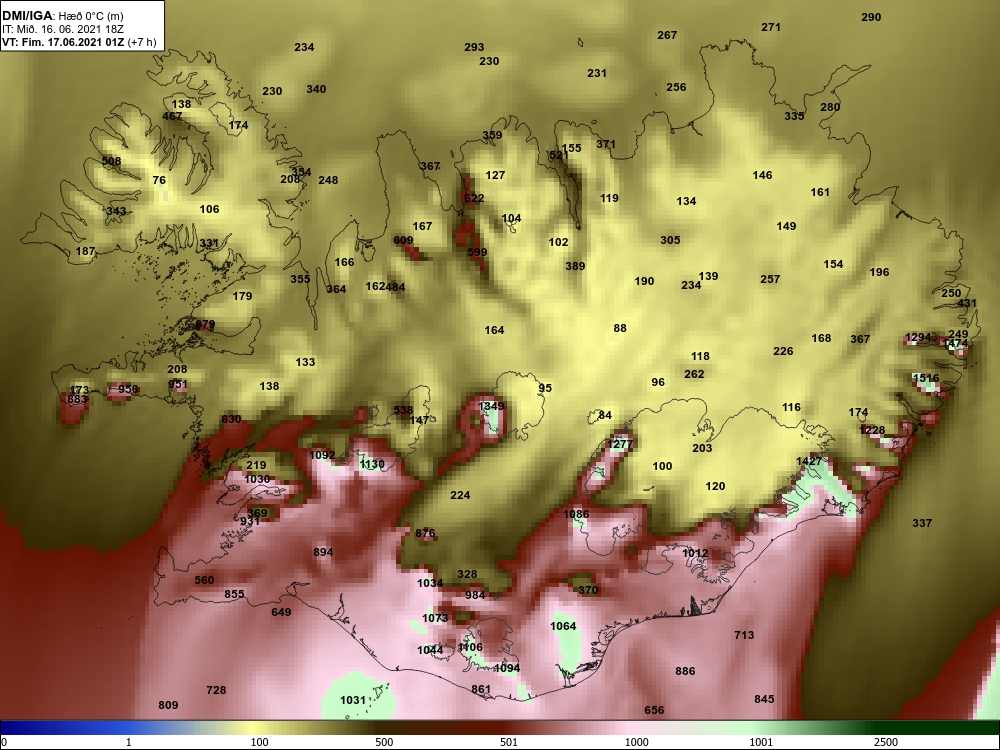Select the 1001 label on the color scale
Image resolution: width=1000 pixels, height=750 pixels.
(761, 742)
